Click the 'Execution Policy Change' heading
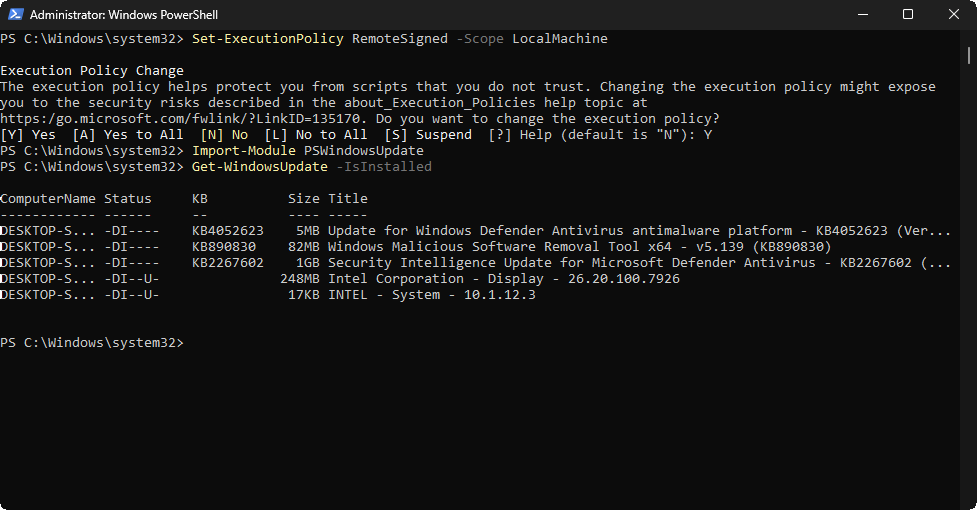The image size is (977, 510). [x=92, y=71]
